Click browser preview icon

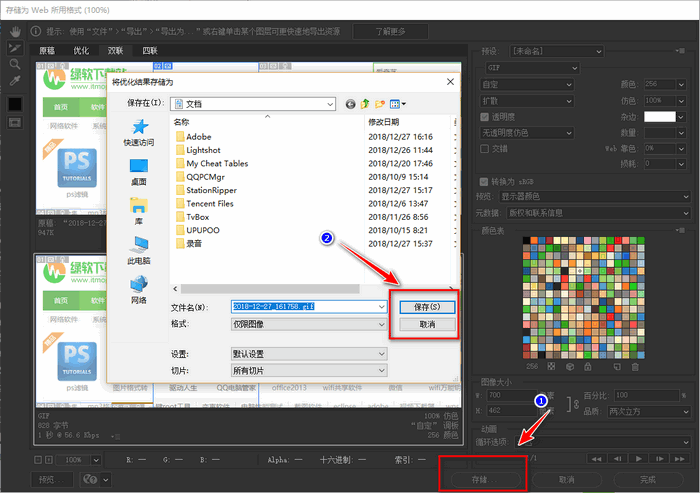90,479
